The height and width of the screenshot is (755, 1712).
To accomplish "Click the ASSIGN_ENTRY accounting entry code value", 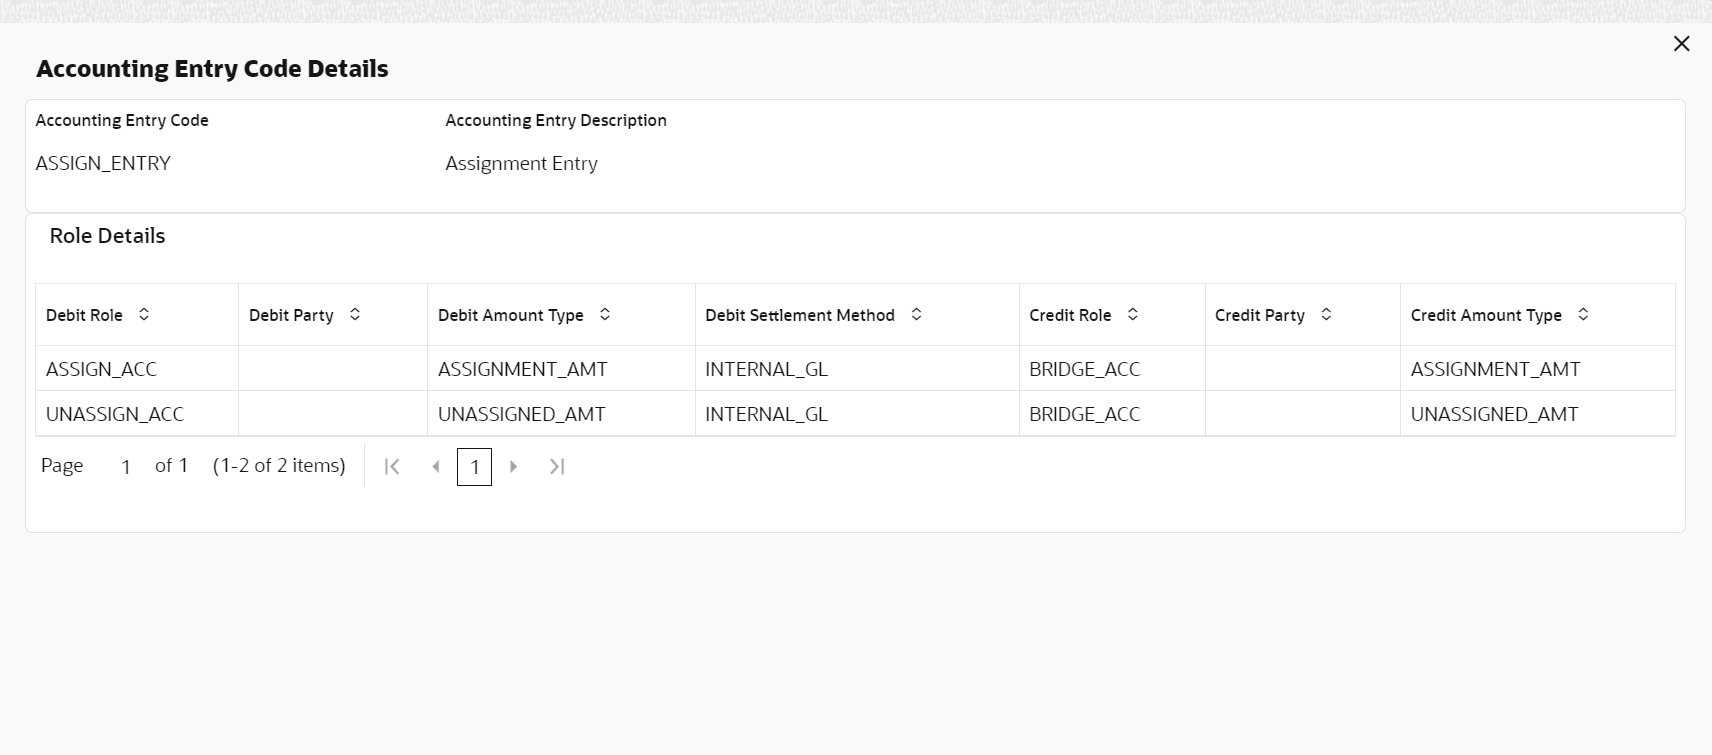I will click(103, 163).
